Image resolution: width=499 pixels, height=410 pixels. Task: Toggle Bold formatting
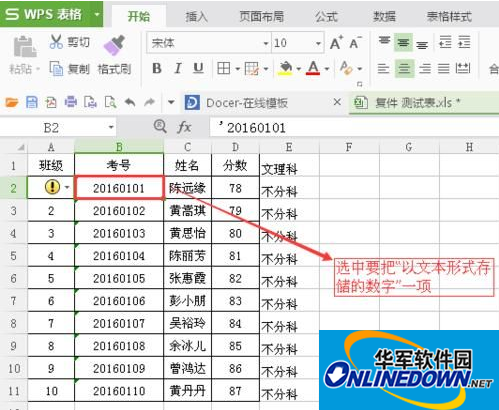pos(157,68)
